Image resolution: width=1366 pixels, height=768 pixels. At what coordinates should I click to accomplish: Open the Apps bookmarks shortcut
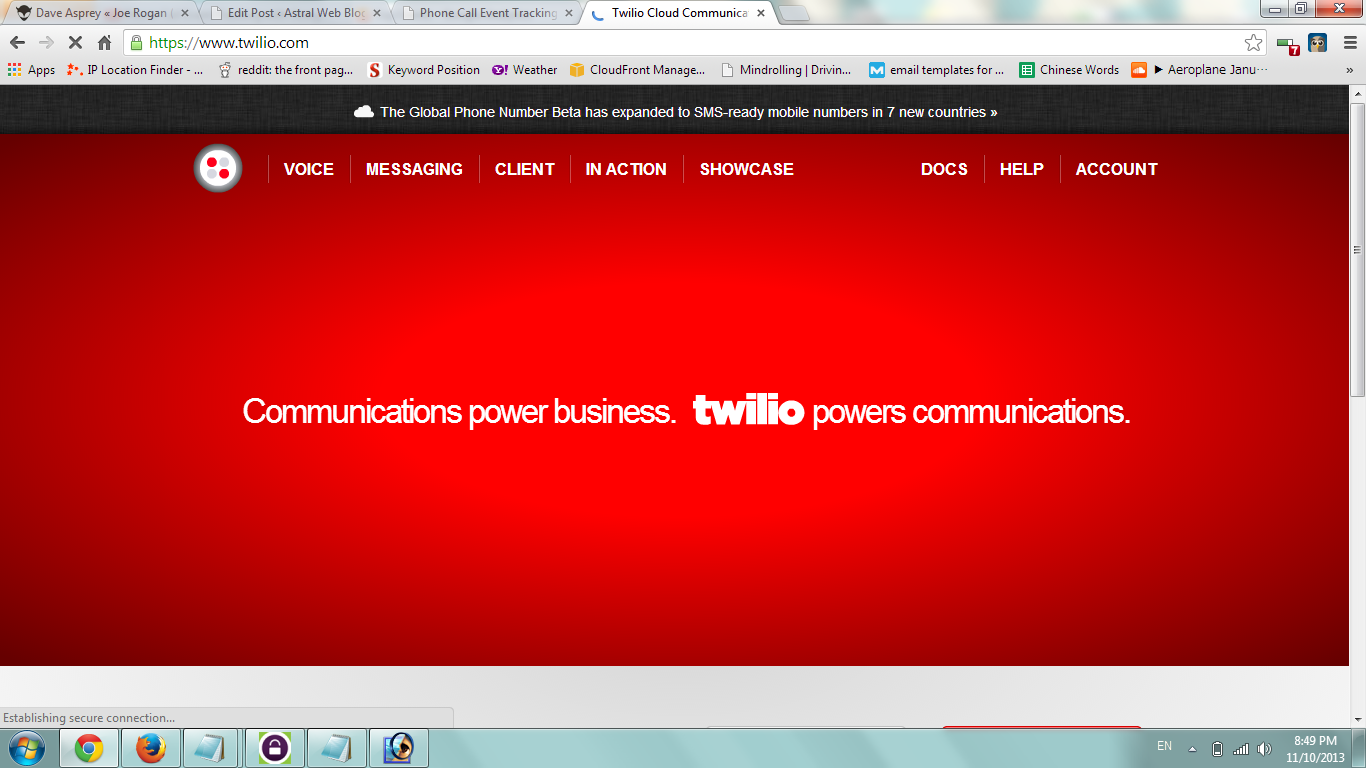pyautogui.click(x=31, y=70)
